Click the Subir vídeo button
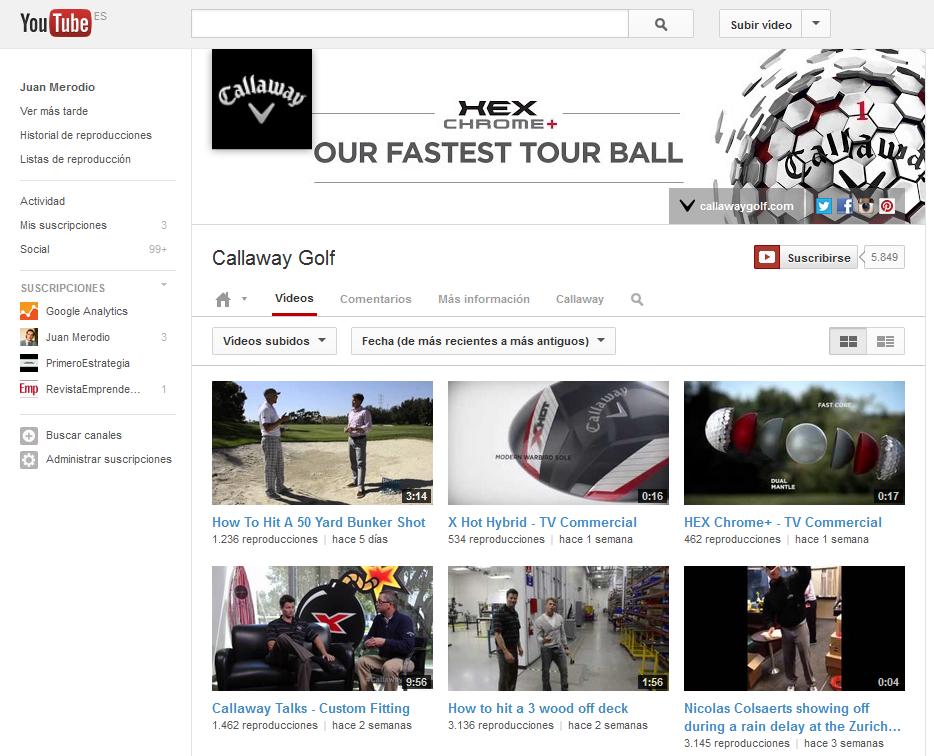This screenshot has width=934, height=756. 761,24
